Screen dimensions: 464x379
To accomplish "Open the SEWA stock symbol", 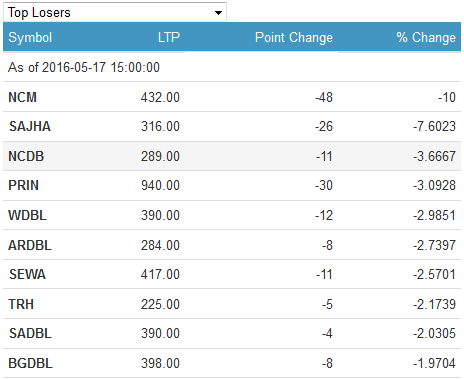I will (27, 274).
